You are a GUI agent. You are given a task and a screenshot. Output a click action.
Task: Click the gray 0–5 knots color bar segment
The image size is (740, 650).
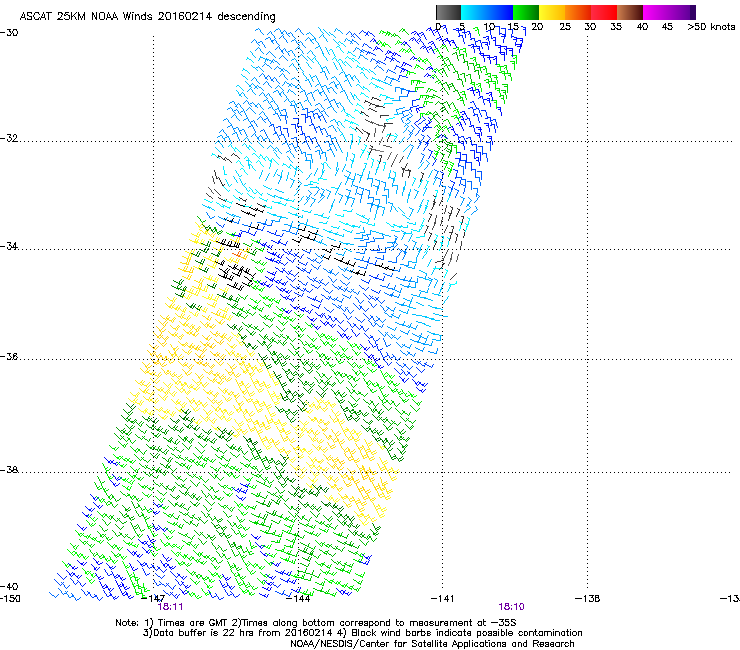448,12
